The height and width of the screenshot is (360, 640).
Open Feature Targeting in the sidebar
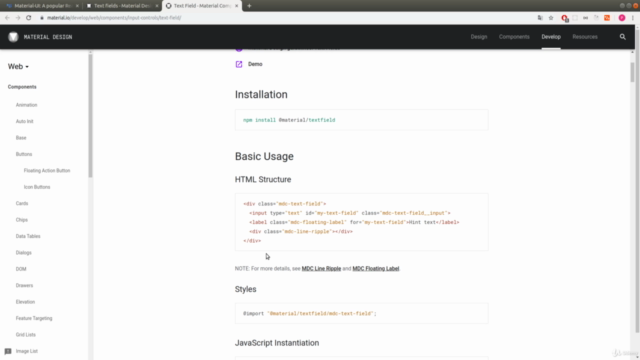pos(34,318)
